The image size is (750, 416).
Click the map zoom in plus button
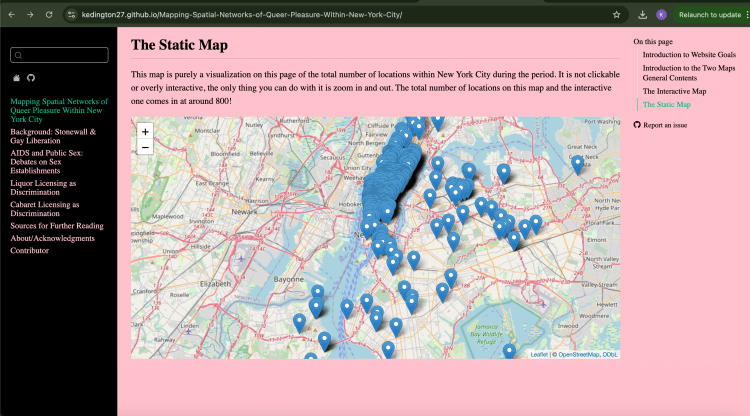click(145, 131)
